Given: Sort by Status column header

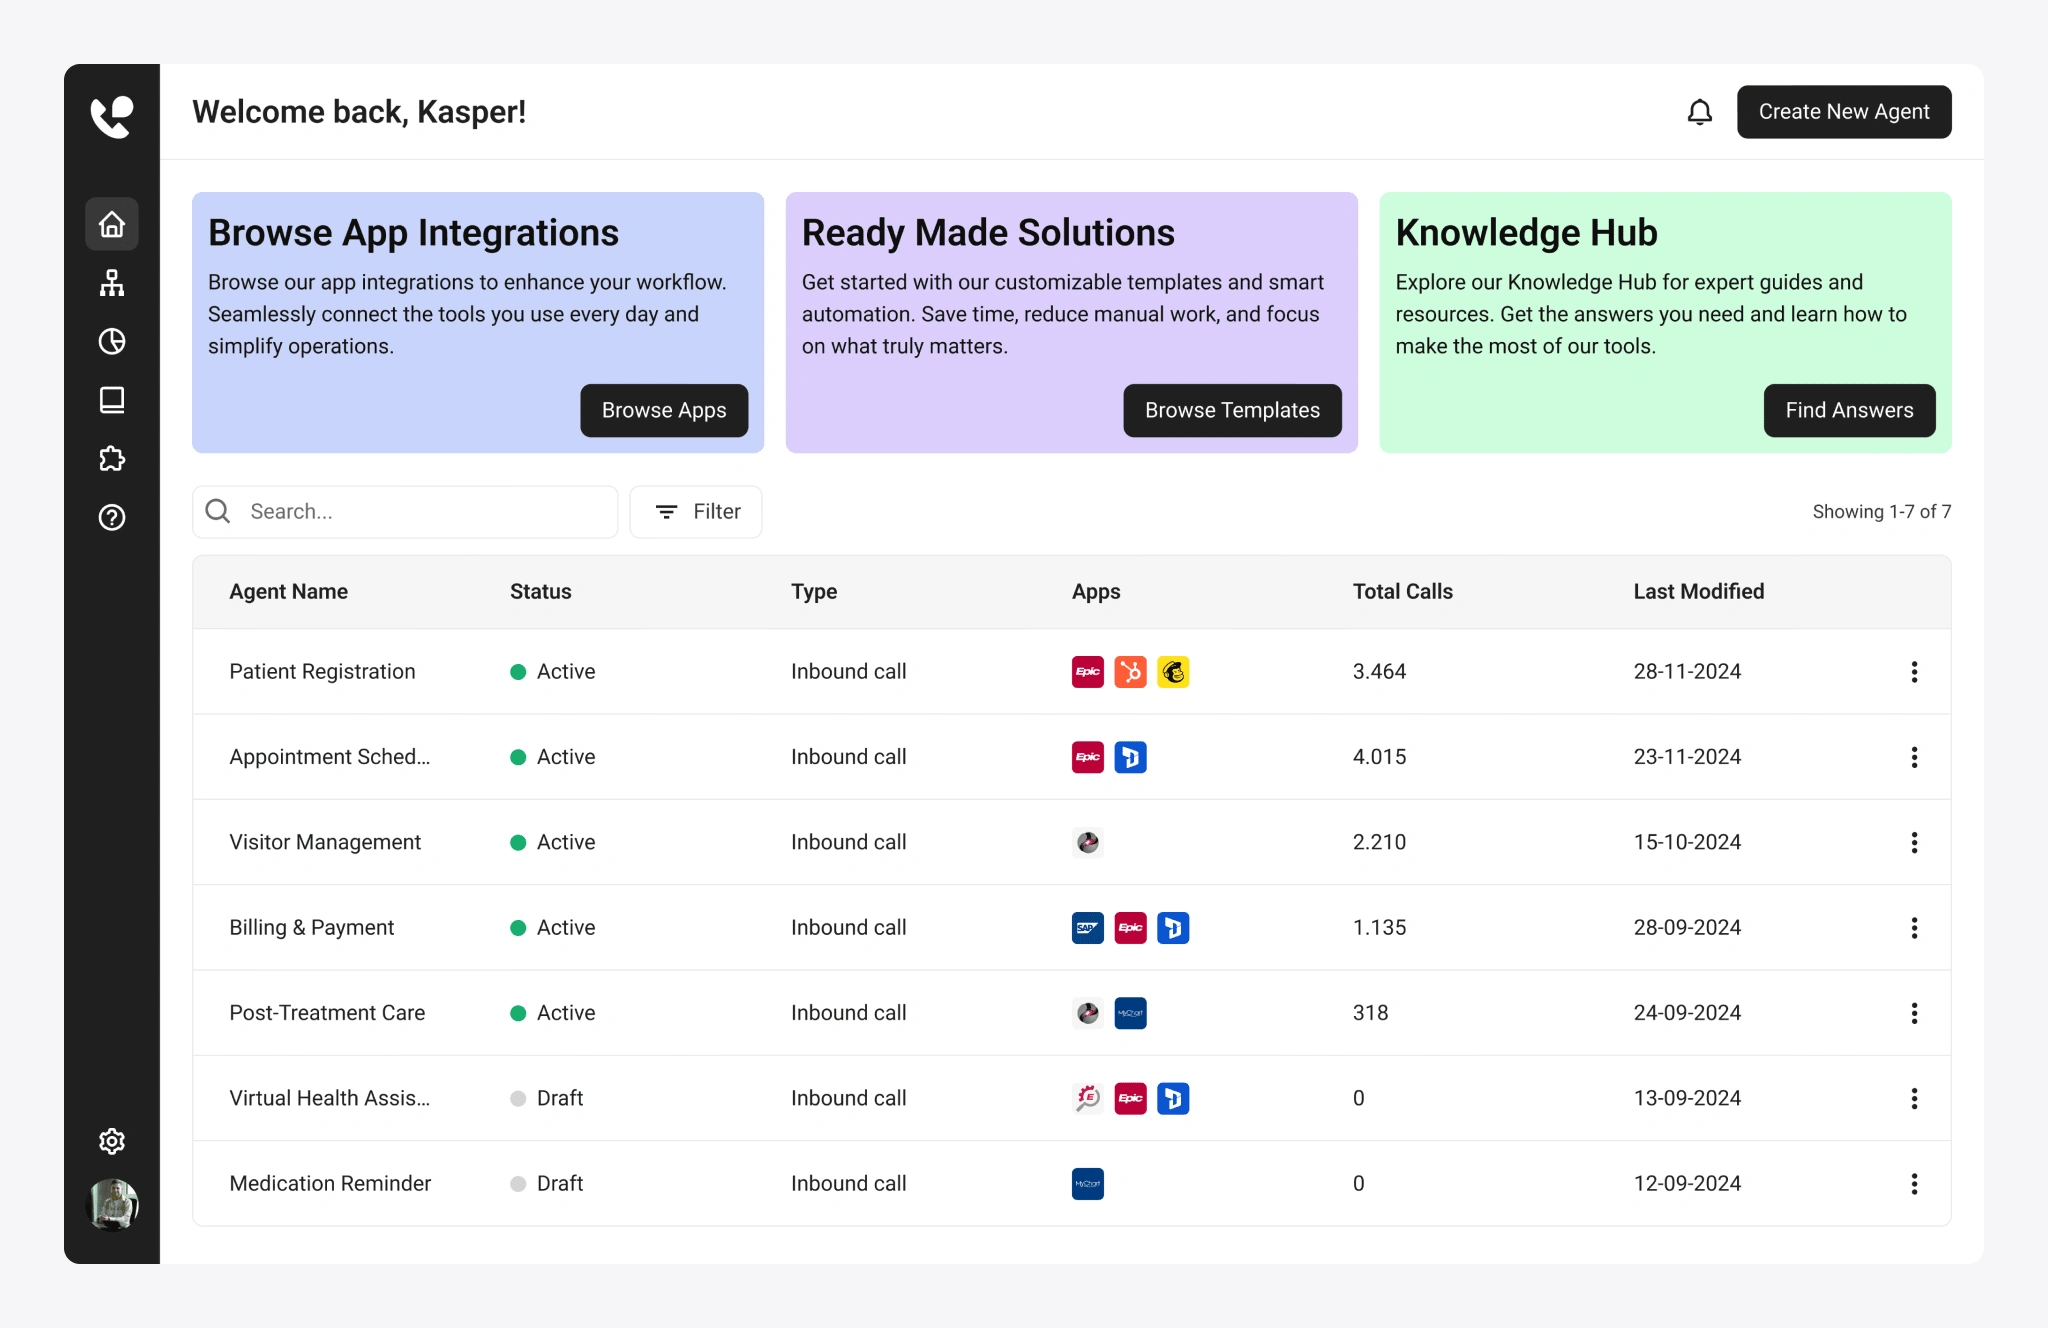Looking at the screenshot, I should click(540, 591).
